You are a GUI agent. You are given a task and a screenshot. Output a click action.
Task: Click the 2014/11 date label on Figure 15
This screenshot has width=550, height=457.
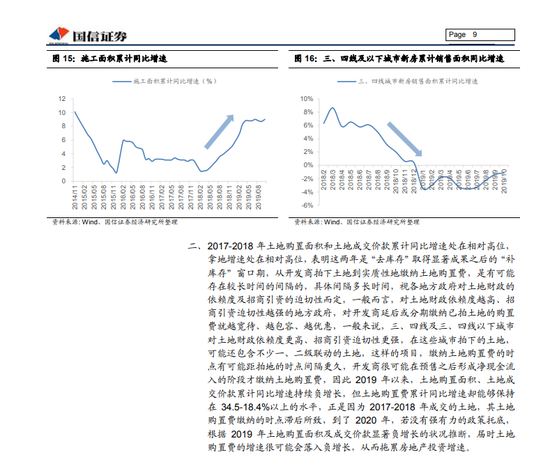75,197
